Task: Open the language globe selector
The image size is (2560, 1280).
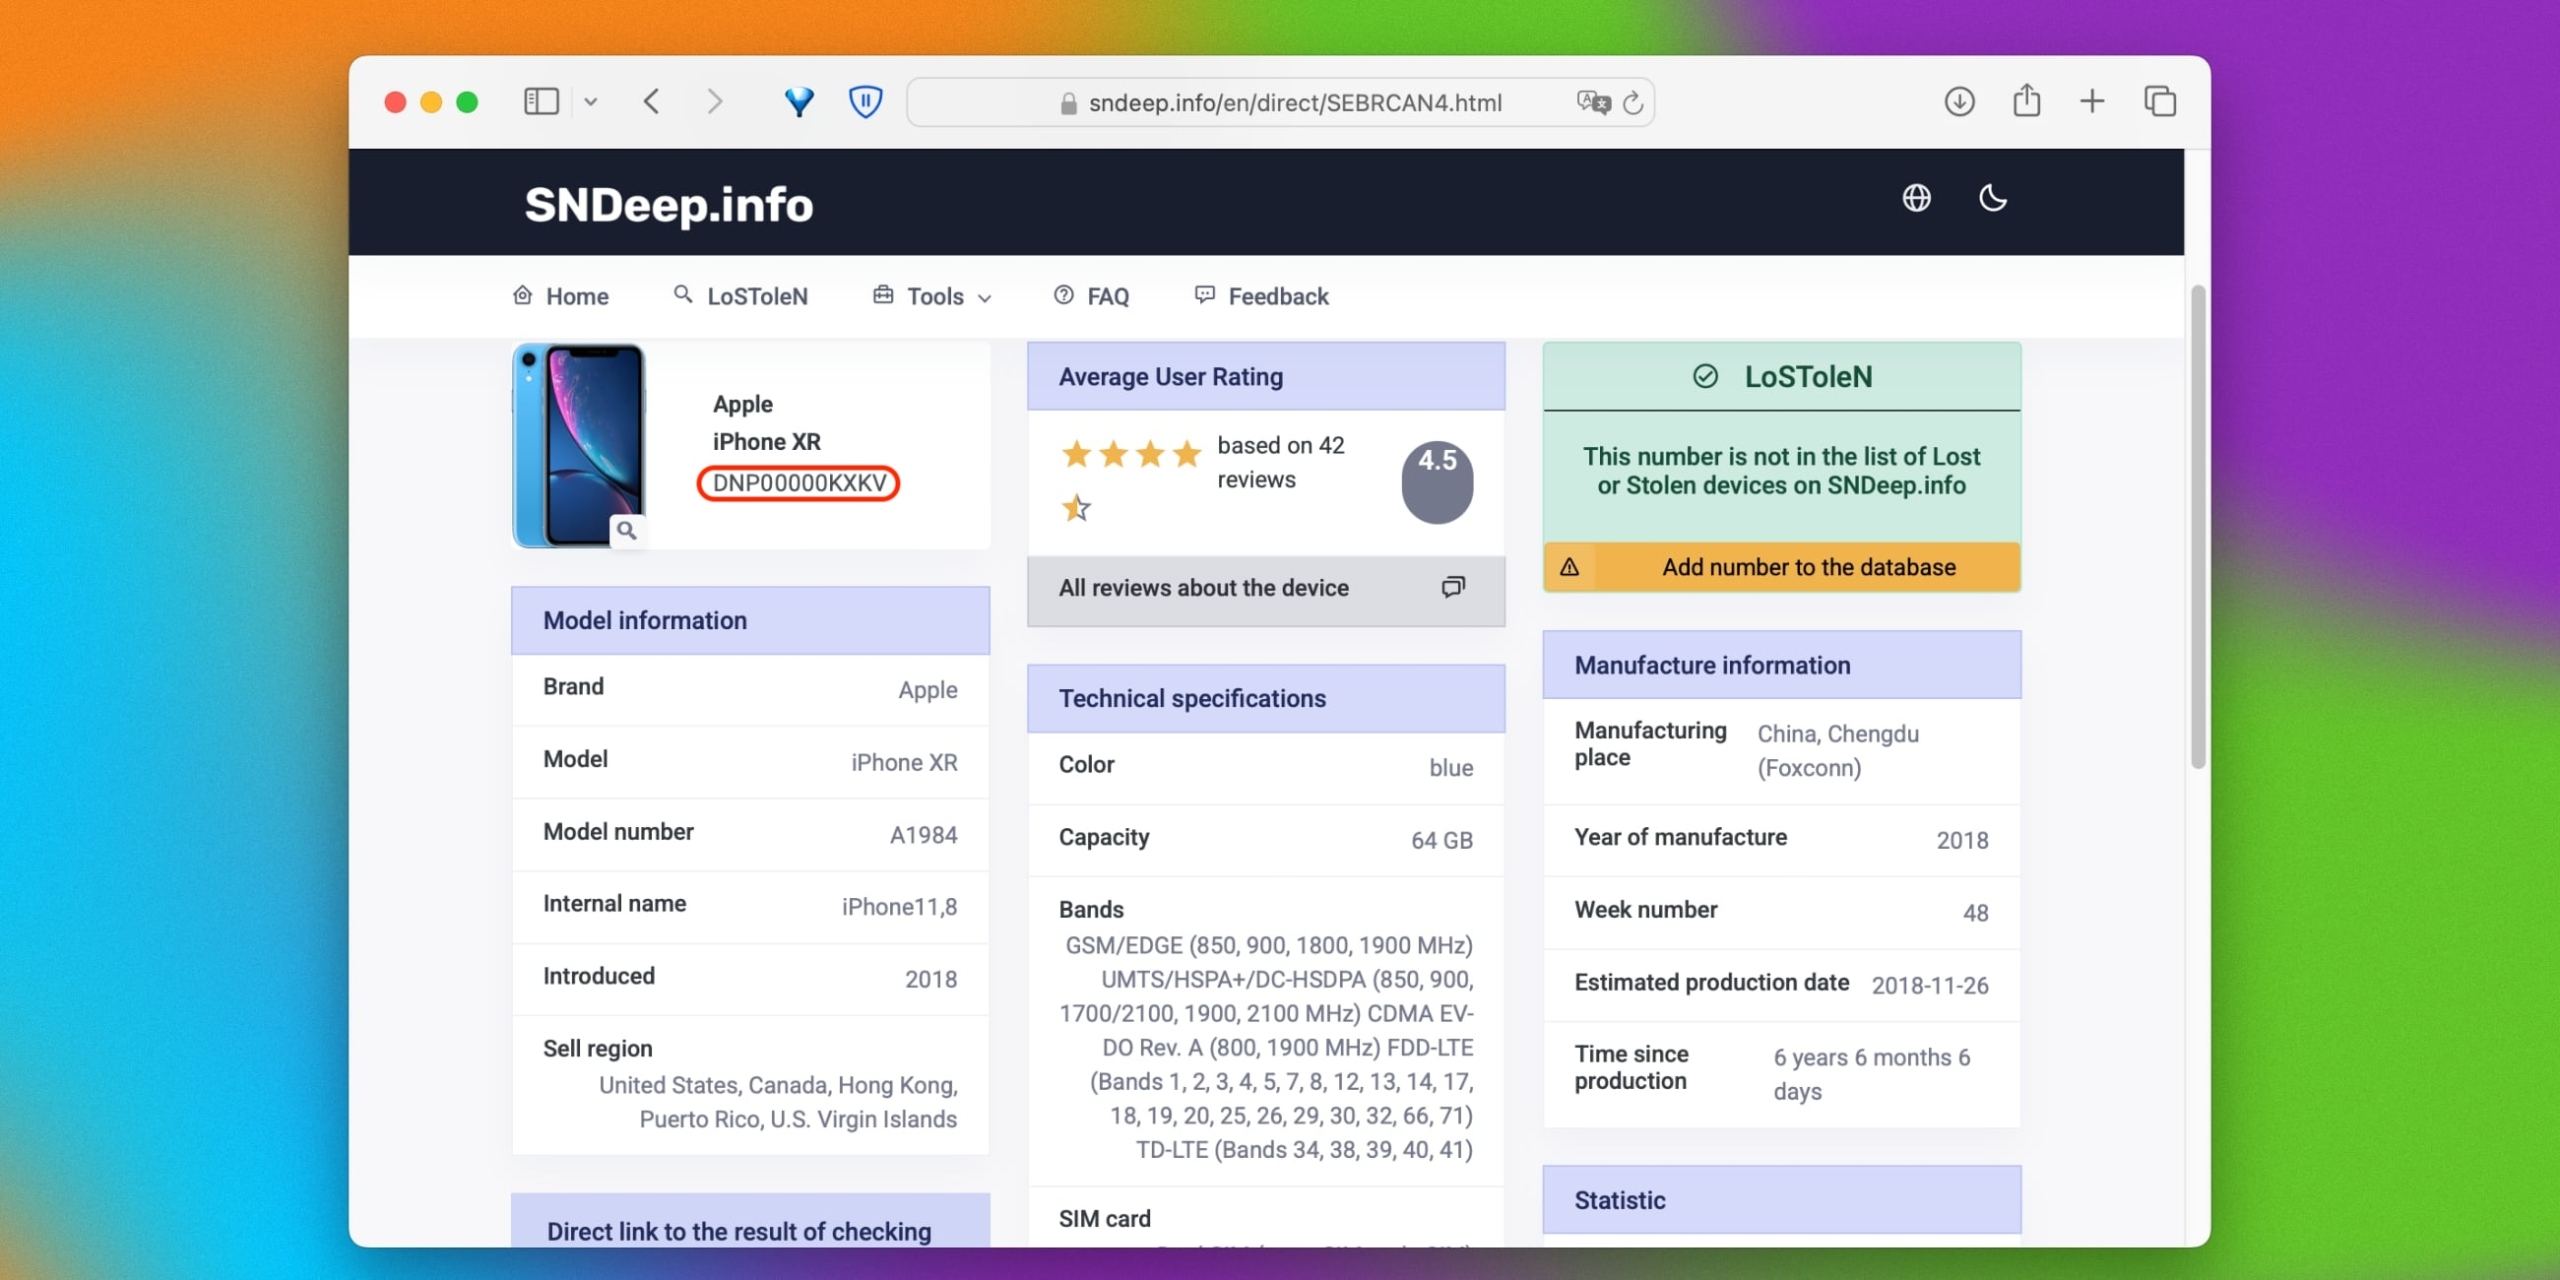Action: click(x=1916, y=198)
